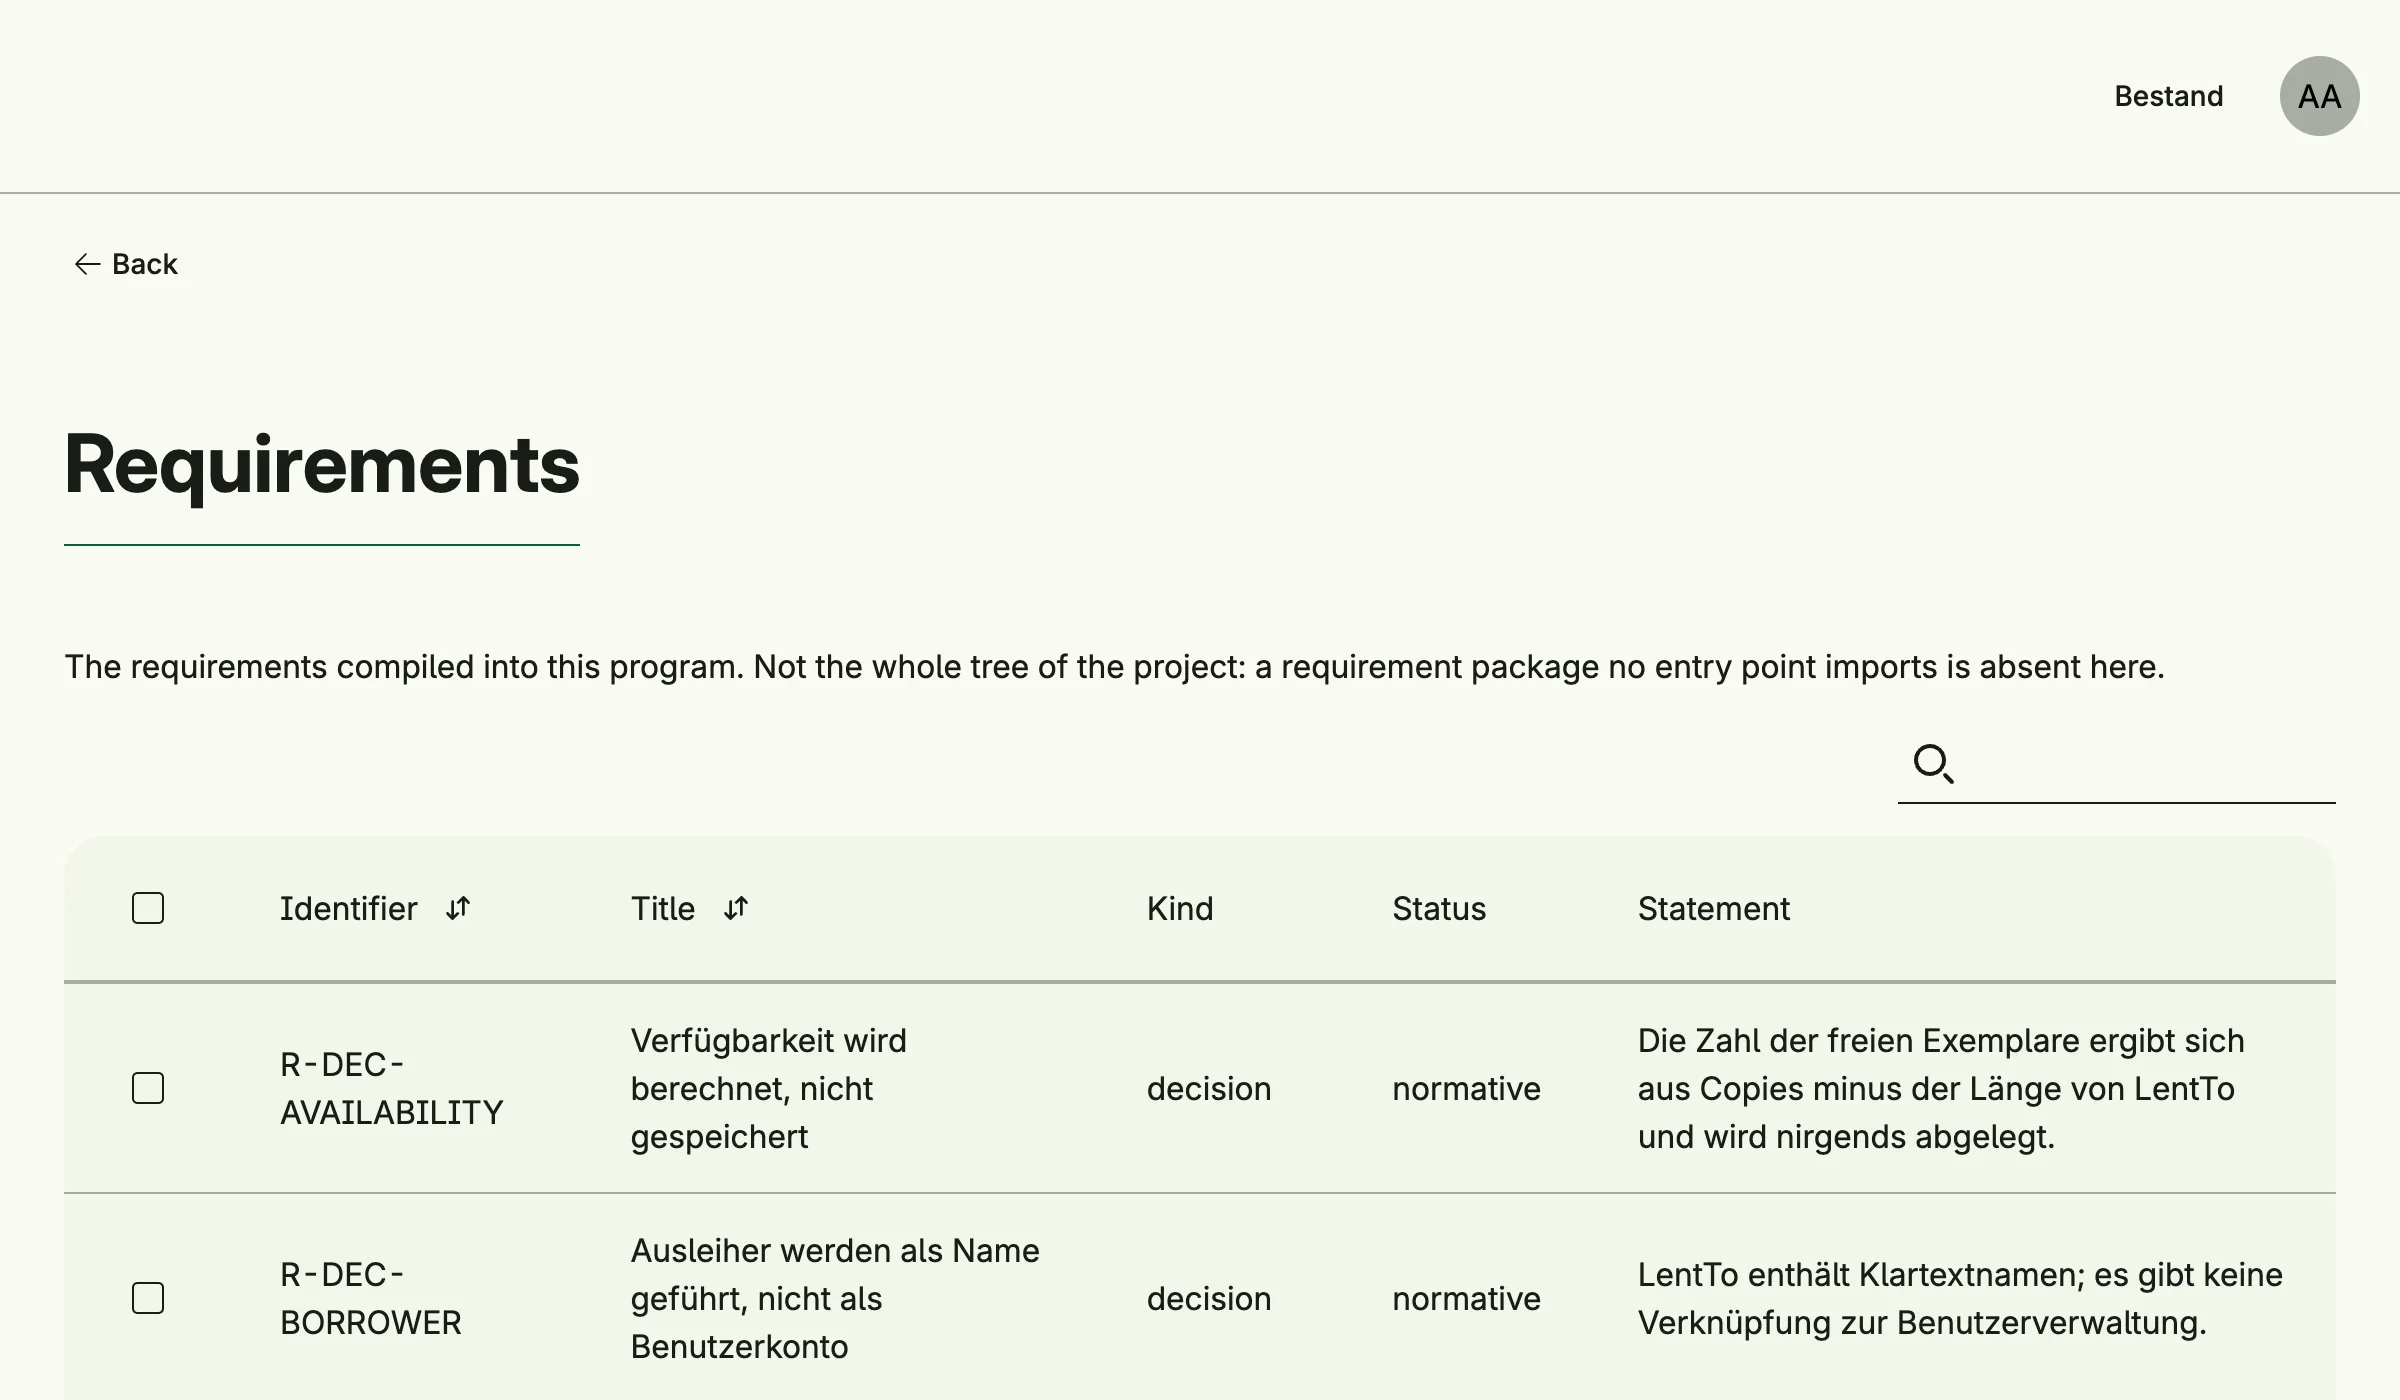
Task: Open the AA user avatar
Action: coord(2319,96)
